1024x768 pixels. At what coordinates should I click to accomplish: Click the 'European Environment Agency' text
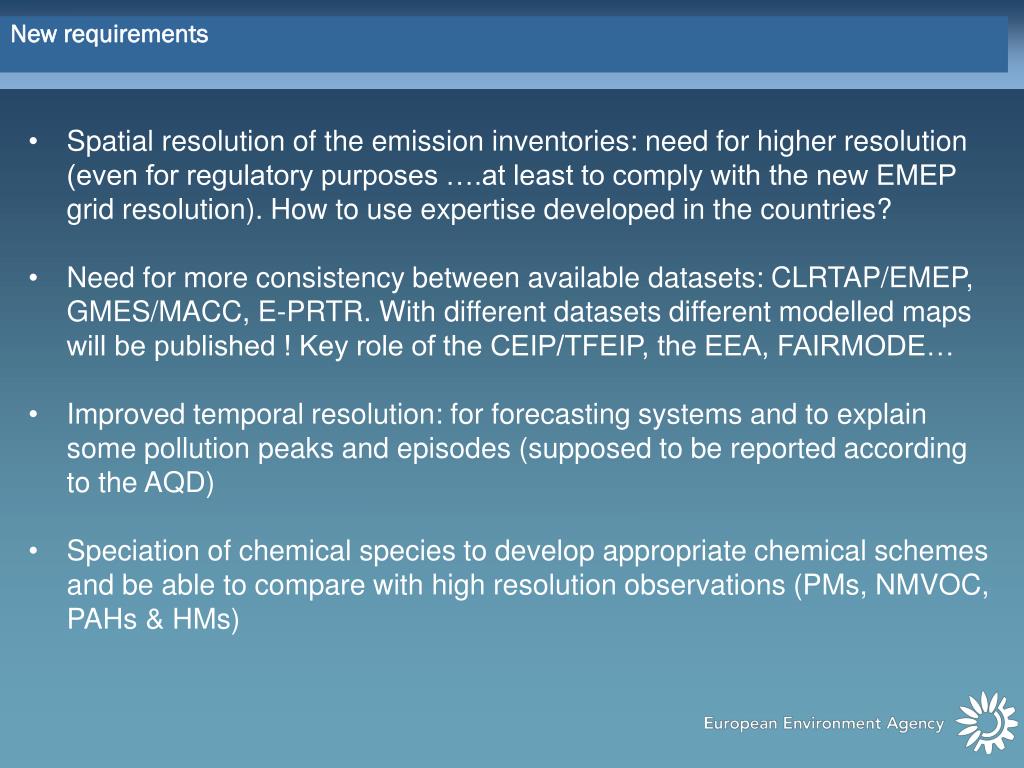click(x=824, y=724)
